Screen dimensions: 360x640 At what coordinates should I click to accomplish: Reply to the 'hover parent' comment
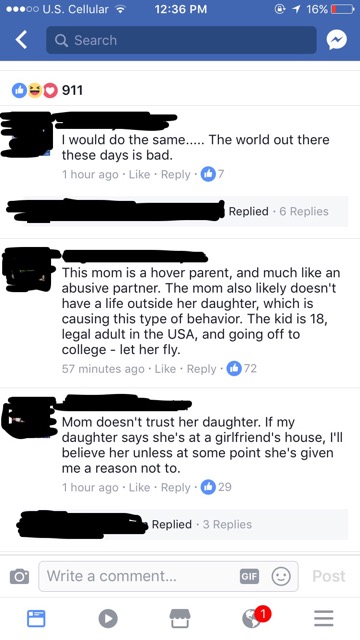(202, 369)
